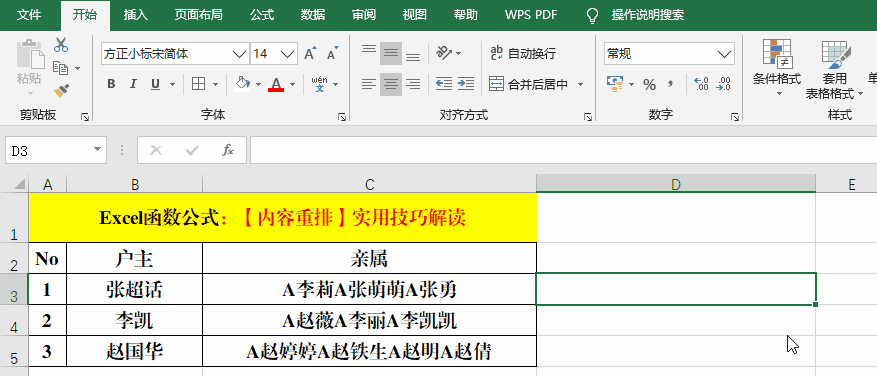Toggle center horizontal alignment

point(391,84)
